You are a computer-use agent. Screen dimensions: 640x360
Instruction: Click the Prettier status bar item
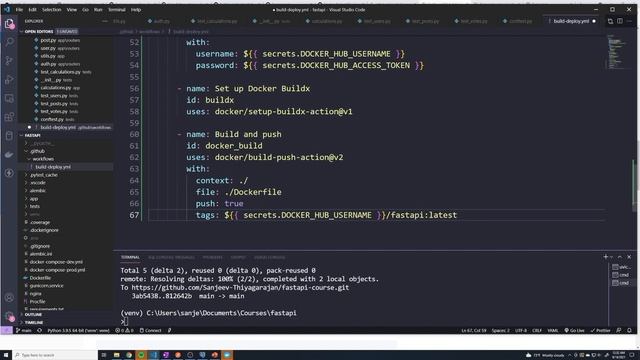tap(600, 331)
